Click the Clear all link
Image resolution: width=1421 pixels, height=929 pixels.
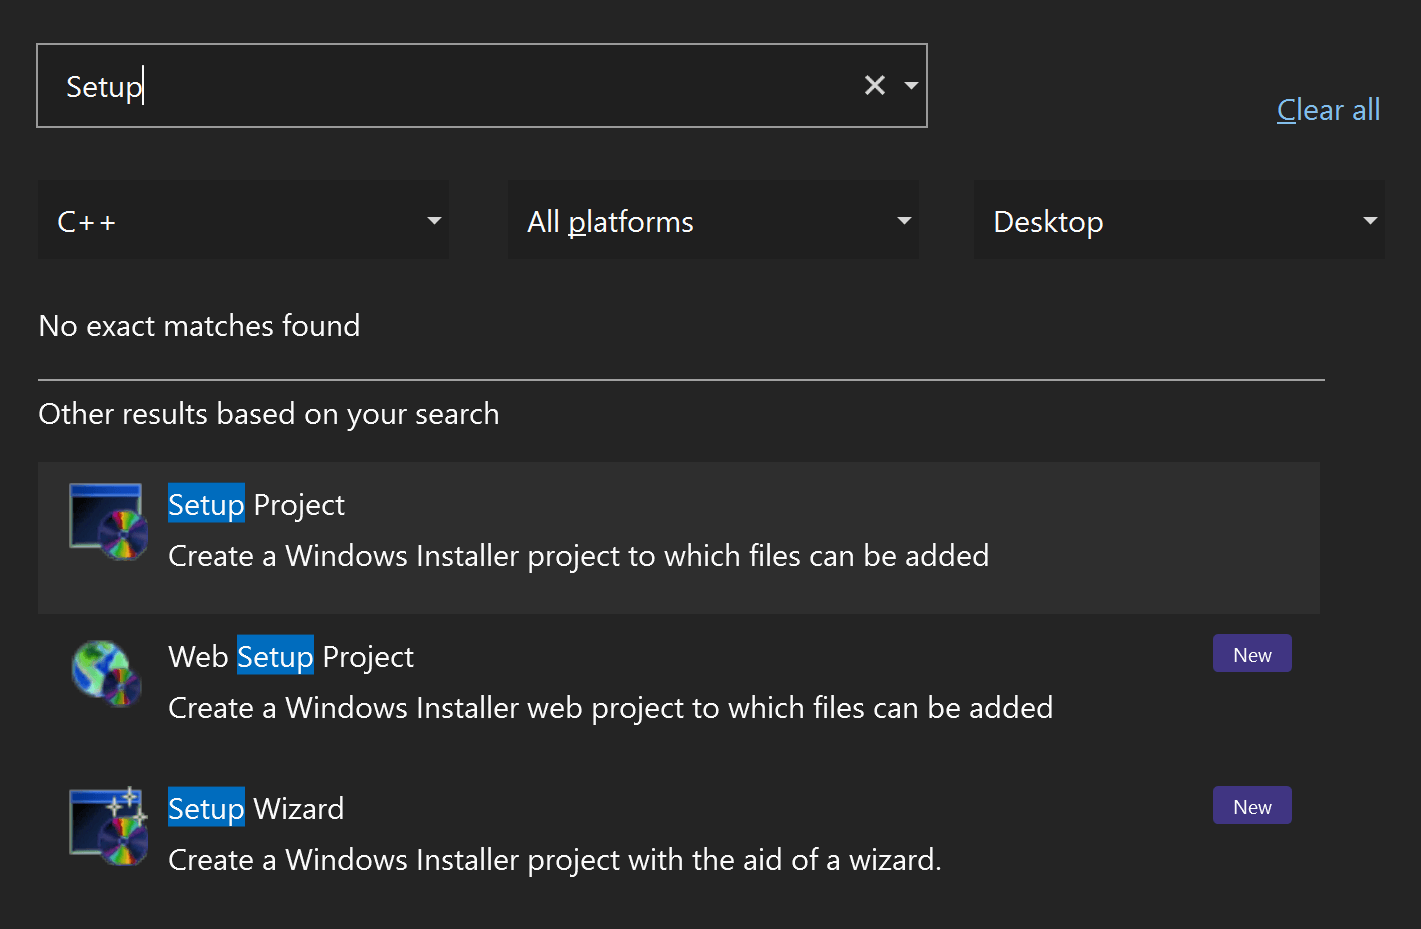[x=1328, y=110]
